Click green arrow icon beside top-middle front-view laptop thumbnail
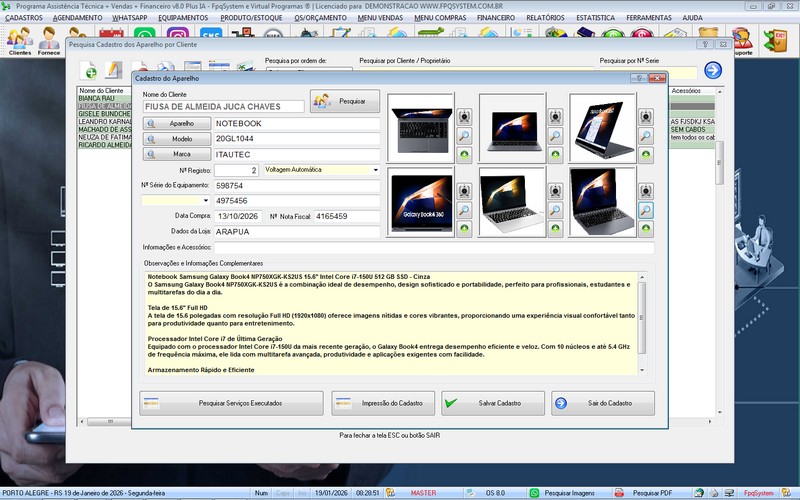 (555, 155)
